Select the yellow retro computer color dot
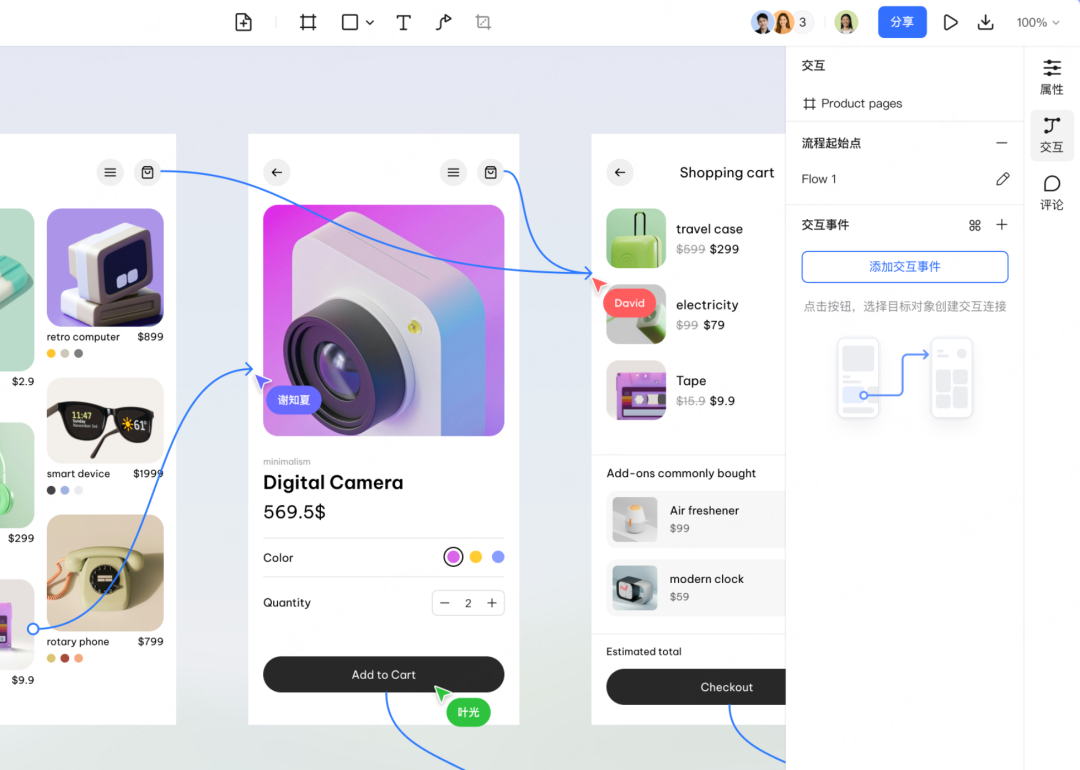Screen dimensions: 1080x770 click(x=51, y=353)
